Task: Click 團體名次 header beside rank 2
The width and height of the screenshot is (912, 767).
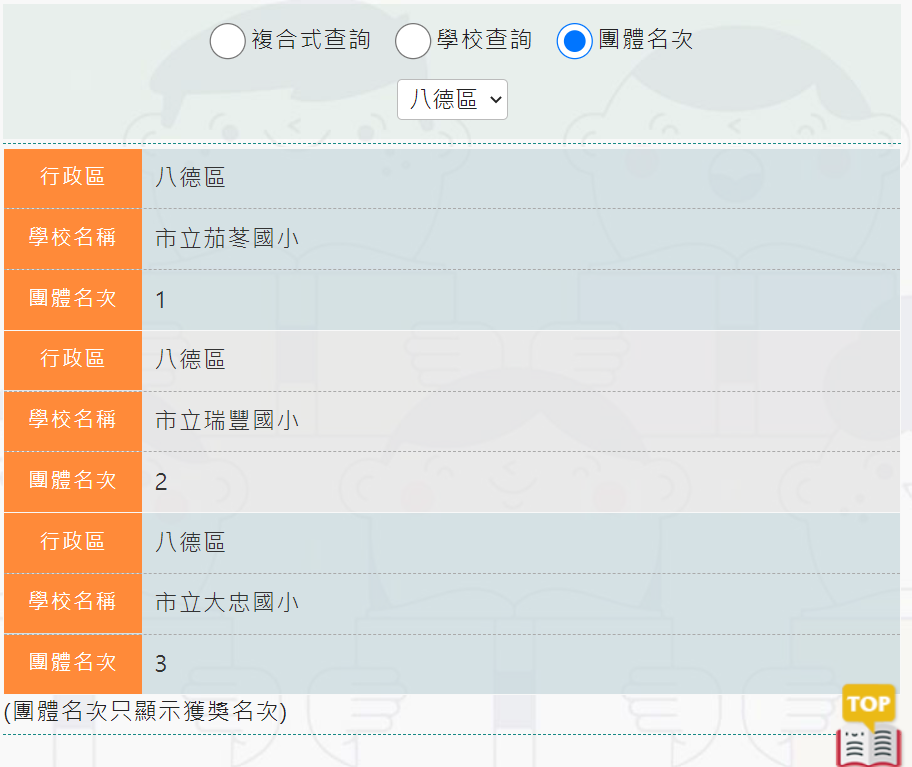Action: click(x=73, y=480)
